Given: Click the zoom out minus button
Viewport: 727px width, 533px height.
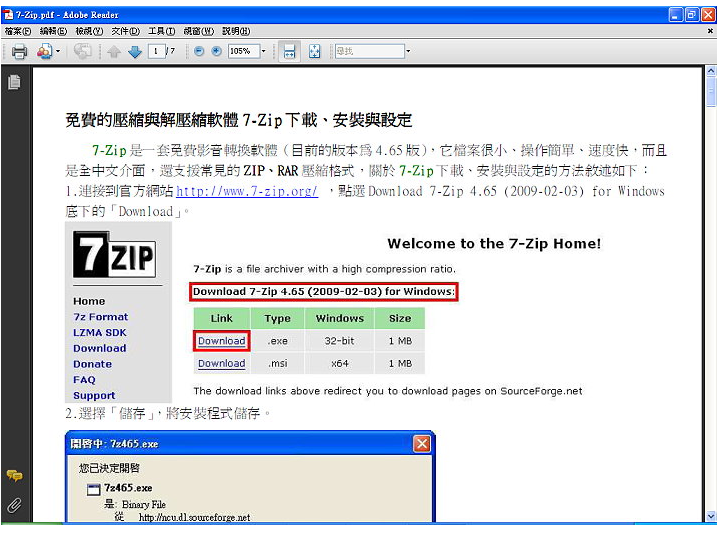Looking at the screenshot, I should click(199, 51).
